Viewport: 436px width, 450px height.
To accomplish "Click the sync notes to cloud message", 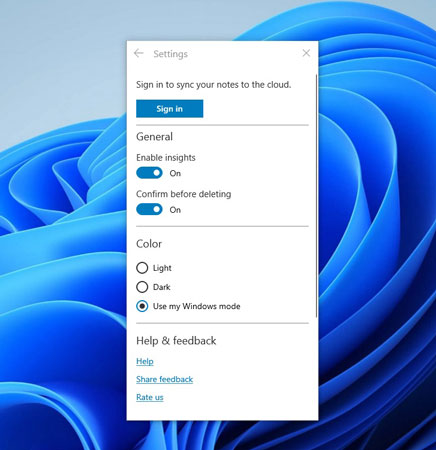I will [x=213, y=85].
